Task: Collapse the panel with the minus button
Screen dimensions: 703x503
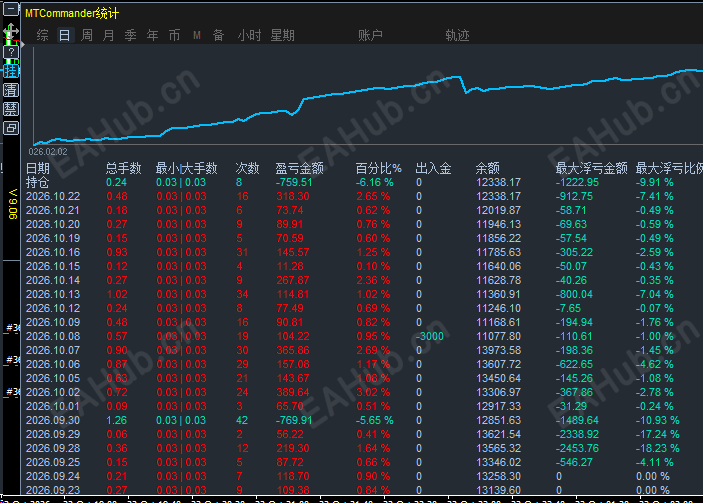Action: pyautogui.click(x=11, y=9)
